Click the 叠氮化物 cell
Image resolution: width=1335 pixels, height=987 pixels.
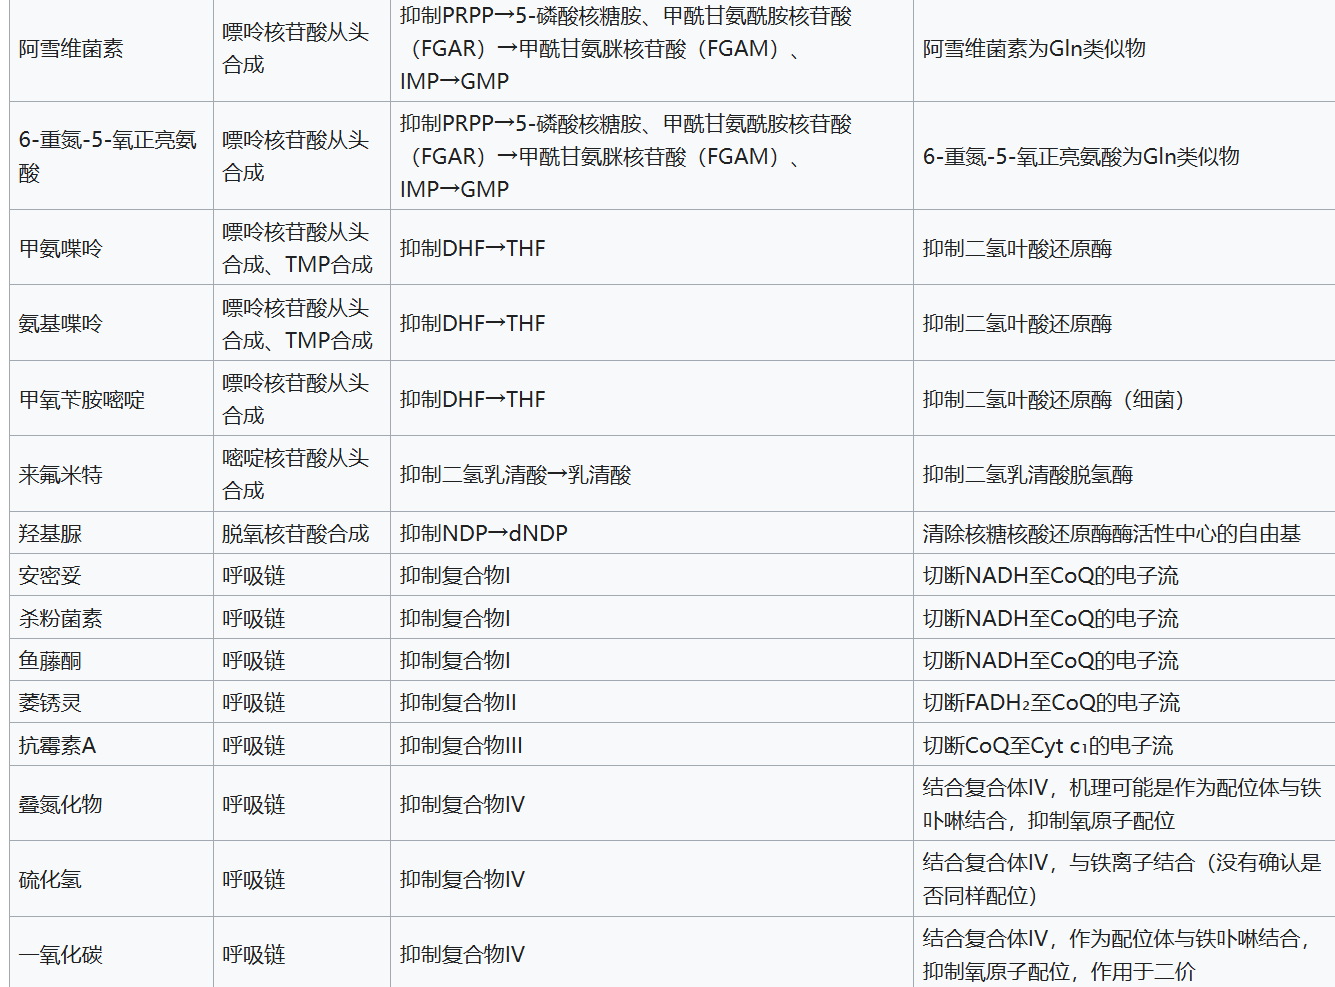coord(61,804)
